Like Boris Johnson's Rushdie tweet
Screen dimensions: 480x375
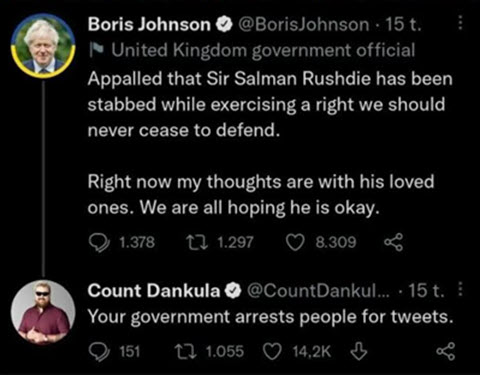pos(295,242)
